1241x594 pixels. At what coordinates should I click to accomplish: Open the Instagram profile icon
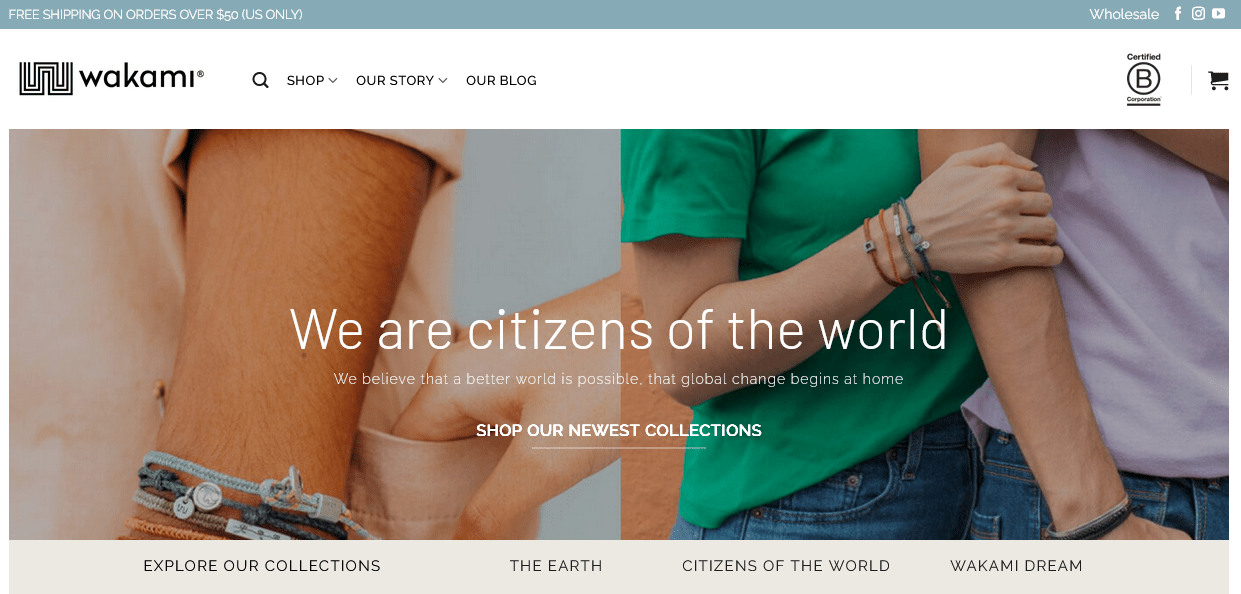click(x=1198, y=14)
